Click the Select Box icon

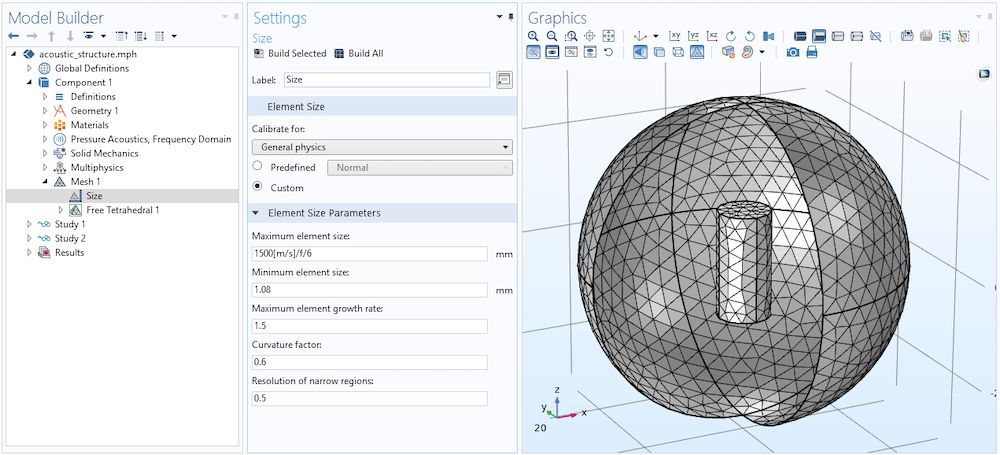[x=945, y=36]
